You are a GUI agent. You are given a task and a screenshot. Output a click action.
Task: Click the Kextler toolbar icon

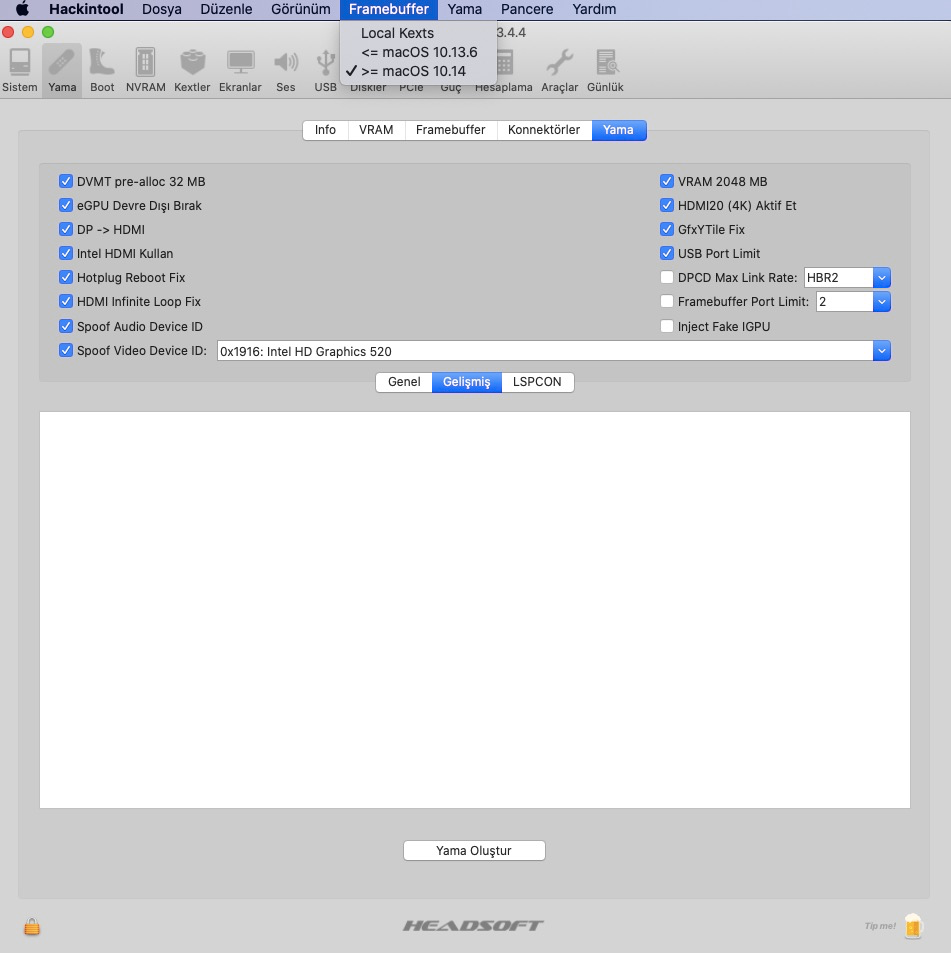click(192, 69)
